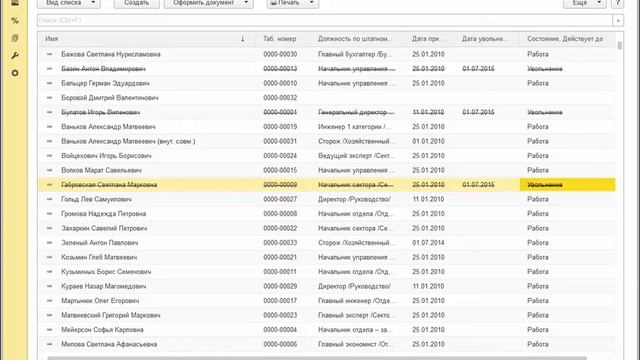Click the Создать button
This screenshot has height=360, width=640.
tap(136, 3)
